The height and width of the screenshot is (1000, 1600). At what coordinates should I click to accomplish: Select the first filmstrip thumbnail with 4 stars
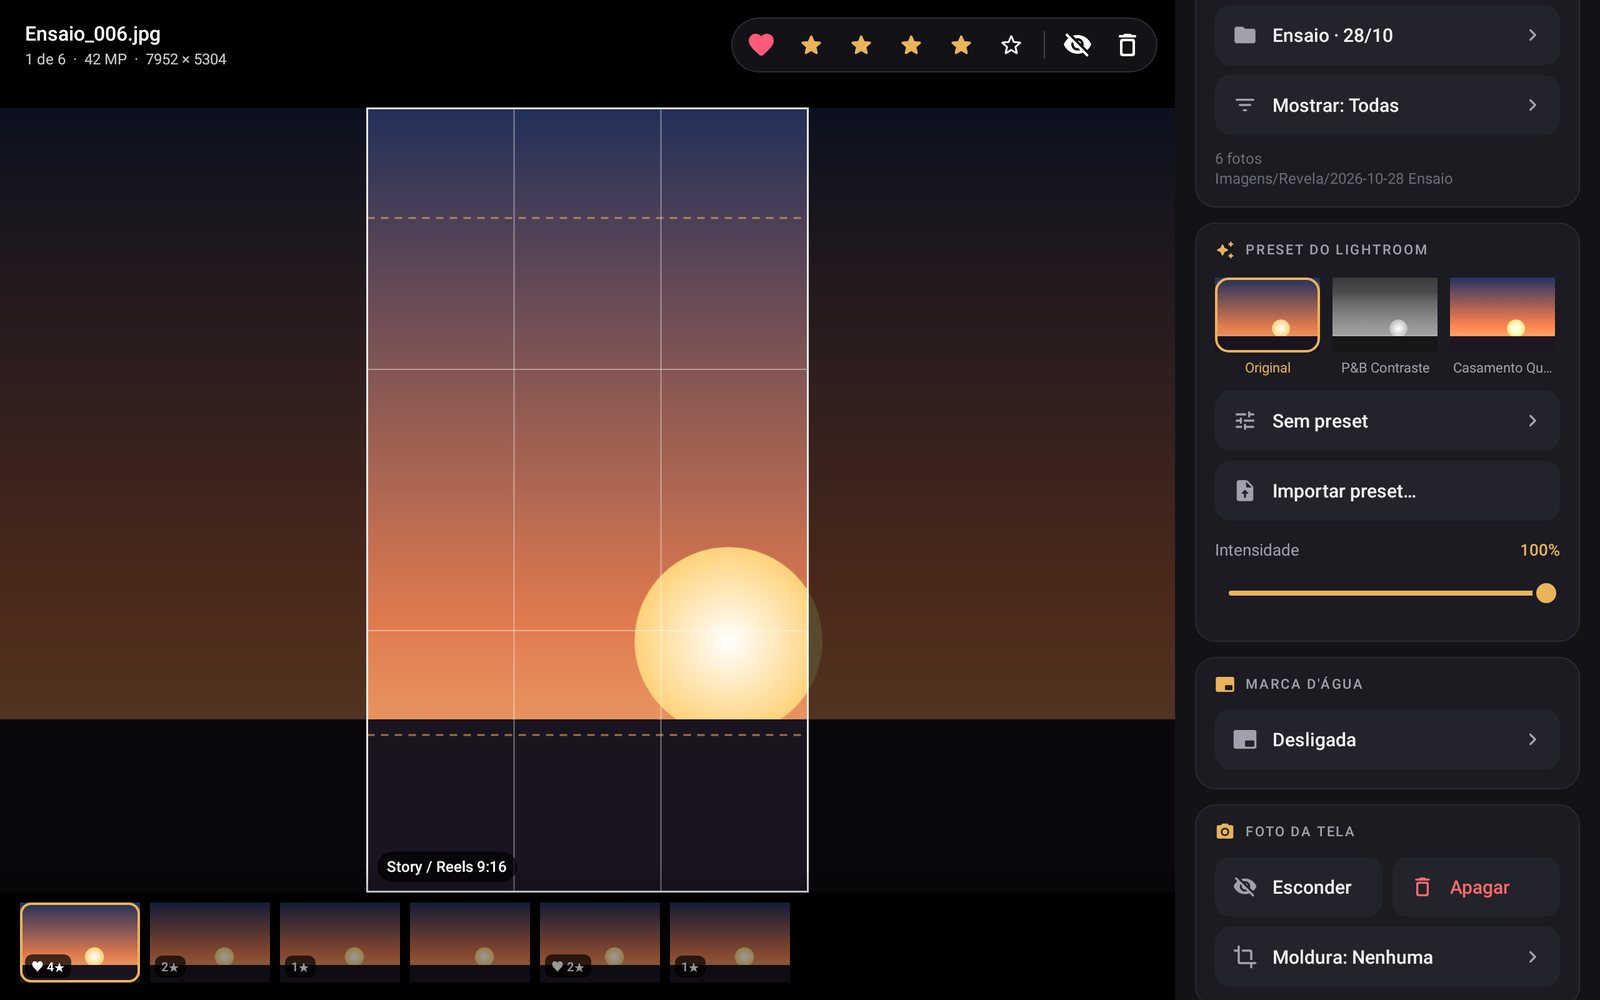click(x=80, y=942)
